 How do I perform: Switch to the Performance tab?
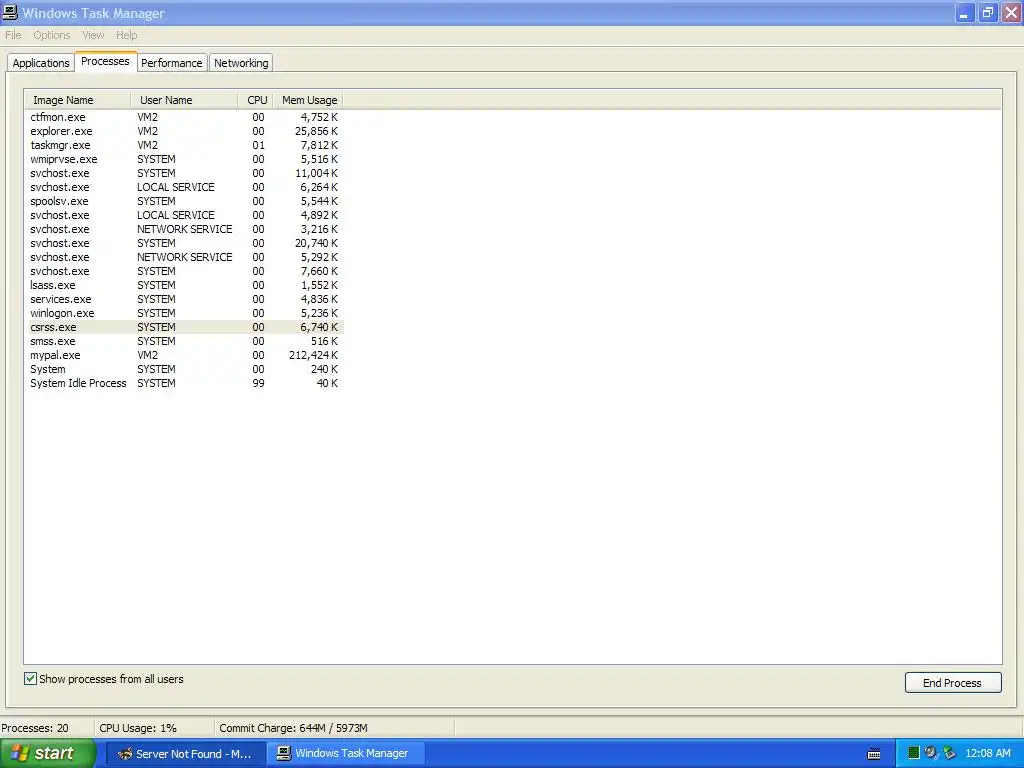172,63
